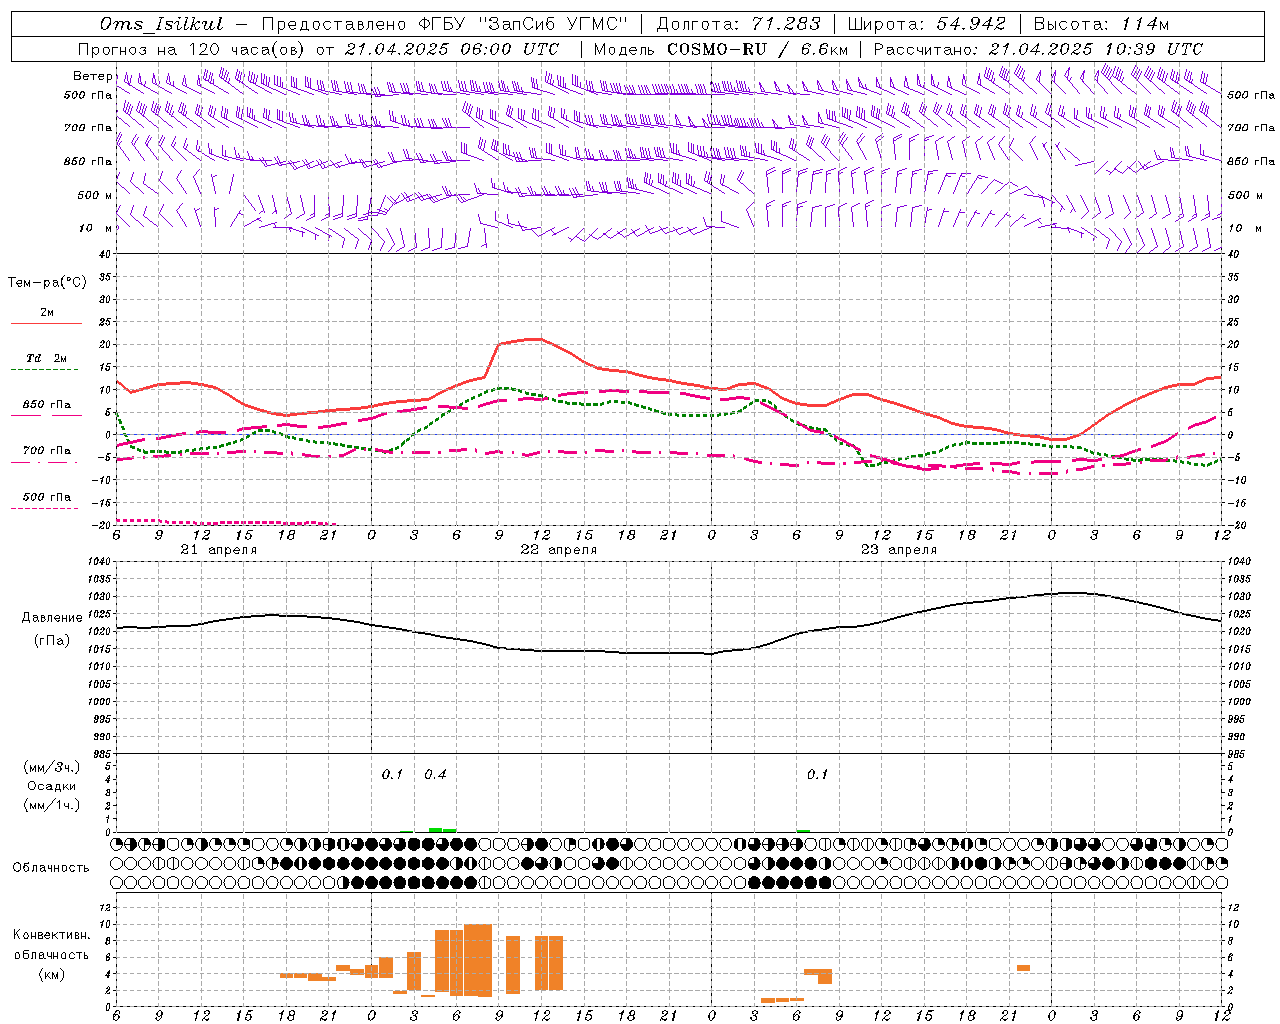Image resolution: width=1280 pixels, height=1024 pixels.
Task: Click the 850 гПа temperature legend label
Action: click(47, 405)
